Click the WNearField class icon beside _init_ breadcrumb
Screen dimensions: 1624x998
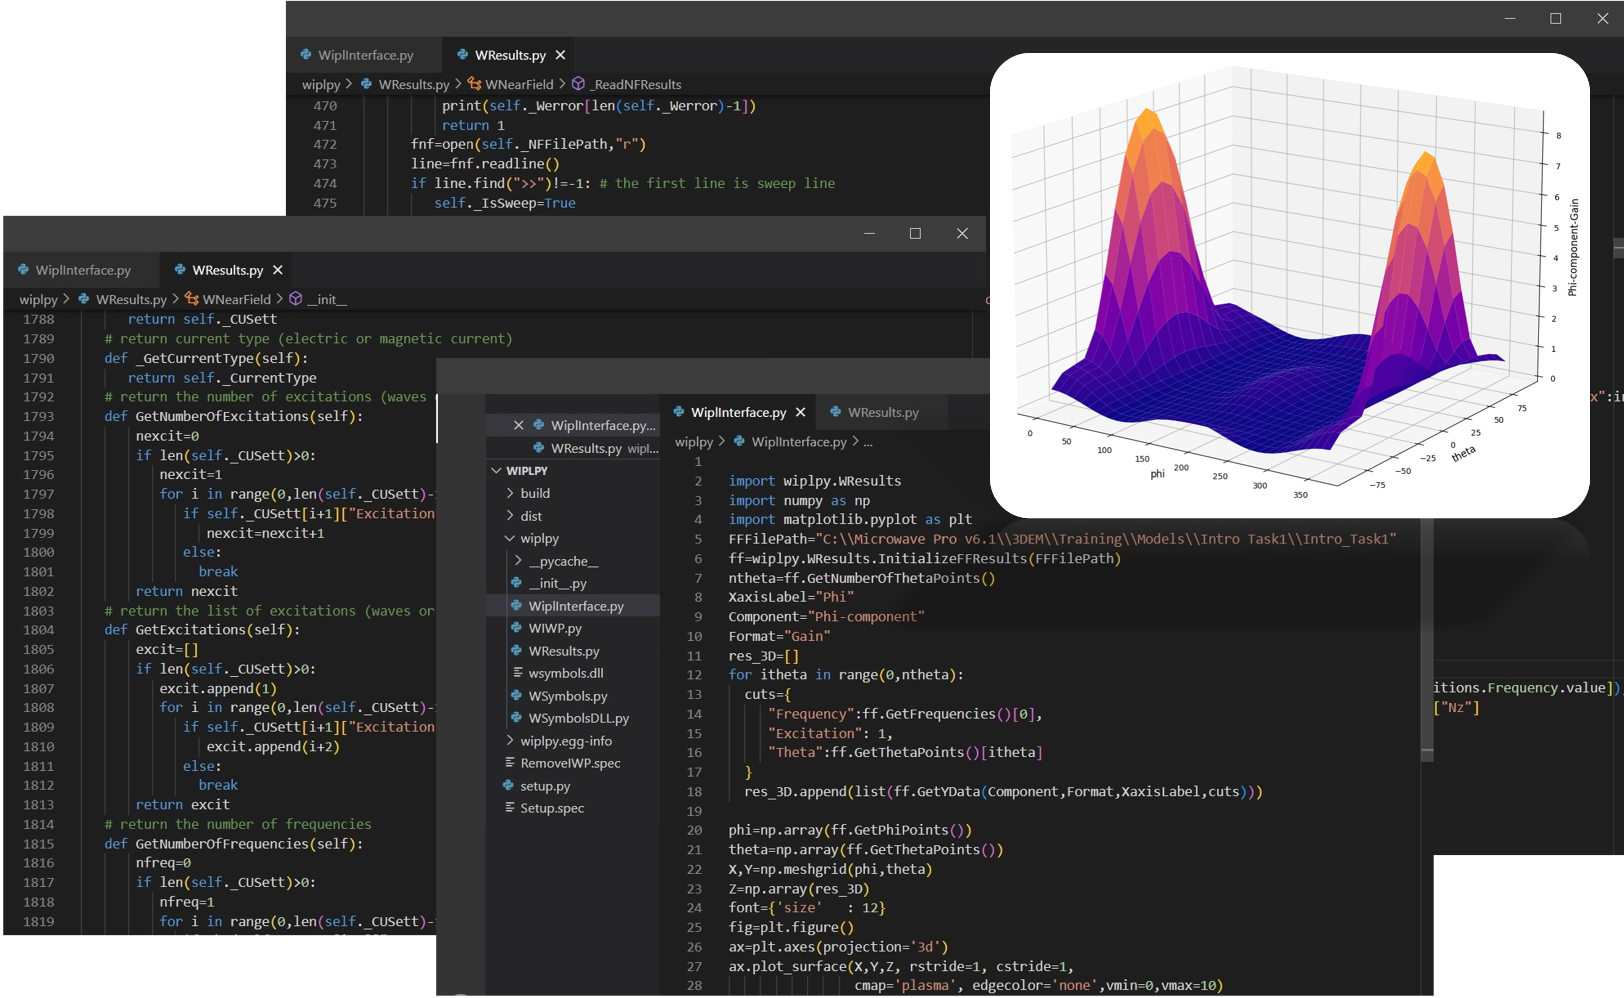[192, 299]
